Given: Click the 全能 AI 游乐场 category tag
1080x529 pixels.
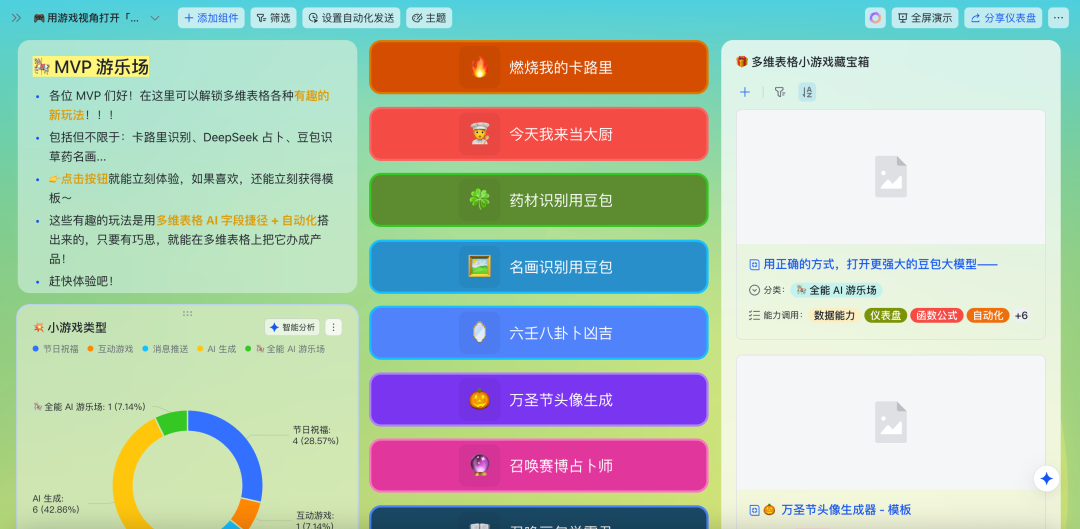Looking at the screenshot, I should 836,290.
